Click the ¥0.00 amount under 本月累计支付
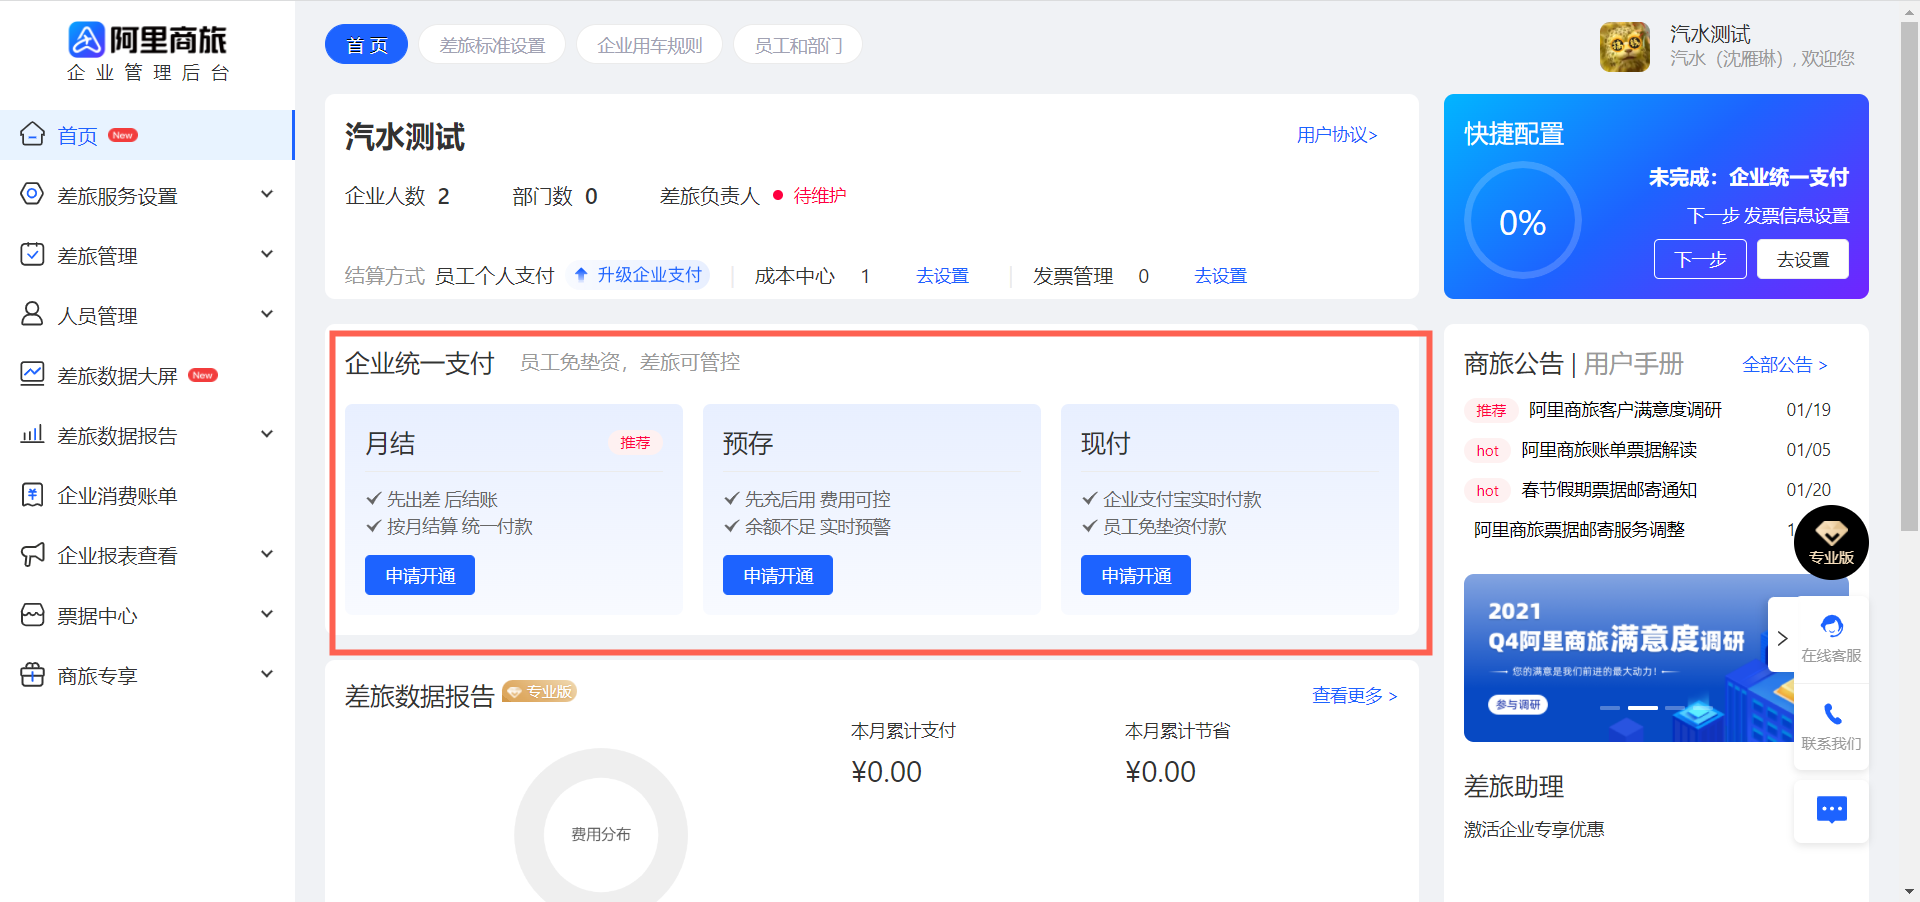Image resolution: width=1920 pixels, height=902 pixels. (886, 772)
